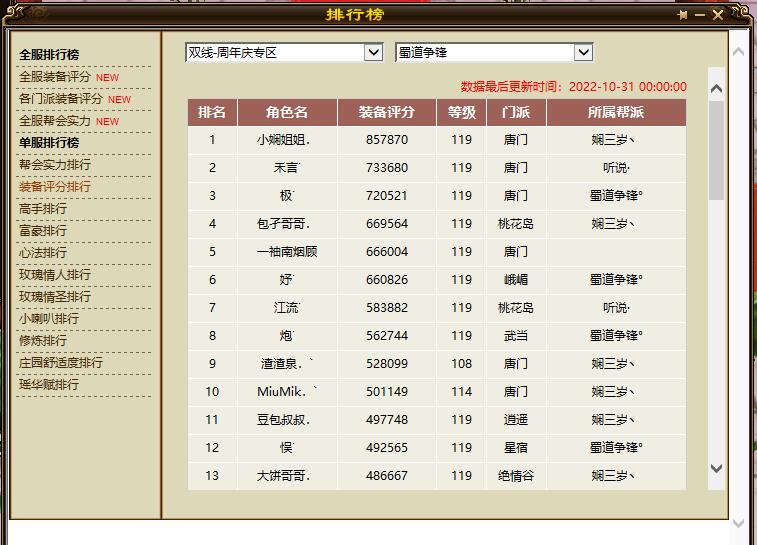This screenshot has width=757, height=545.
Task: Click level value 108
Action: [462, 364]
